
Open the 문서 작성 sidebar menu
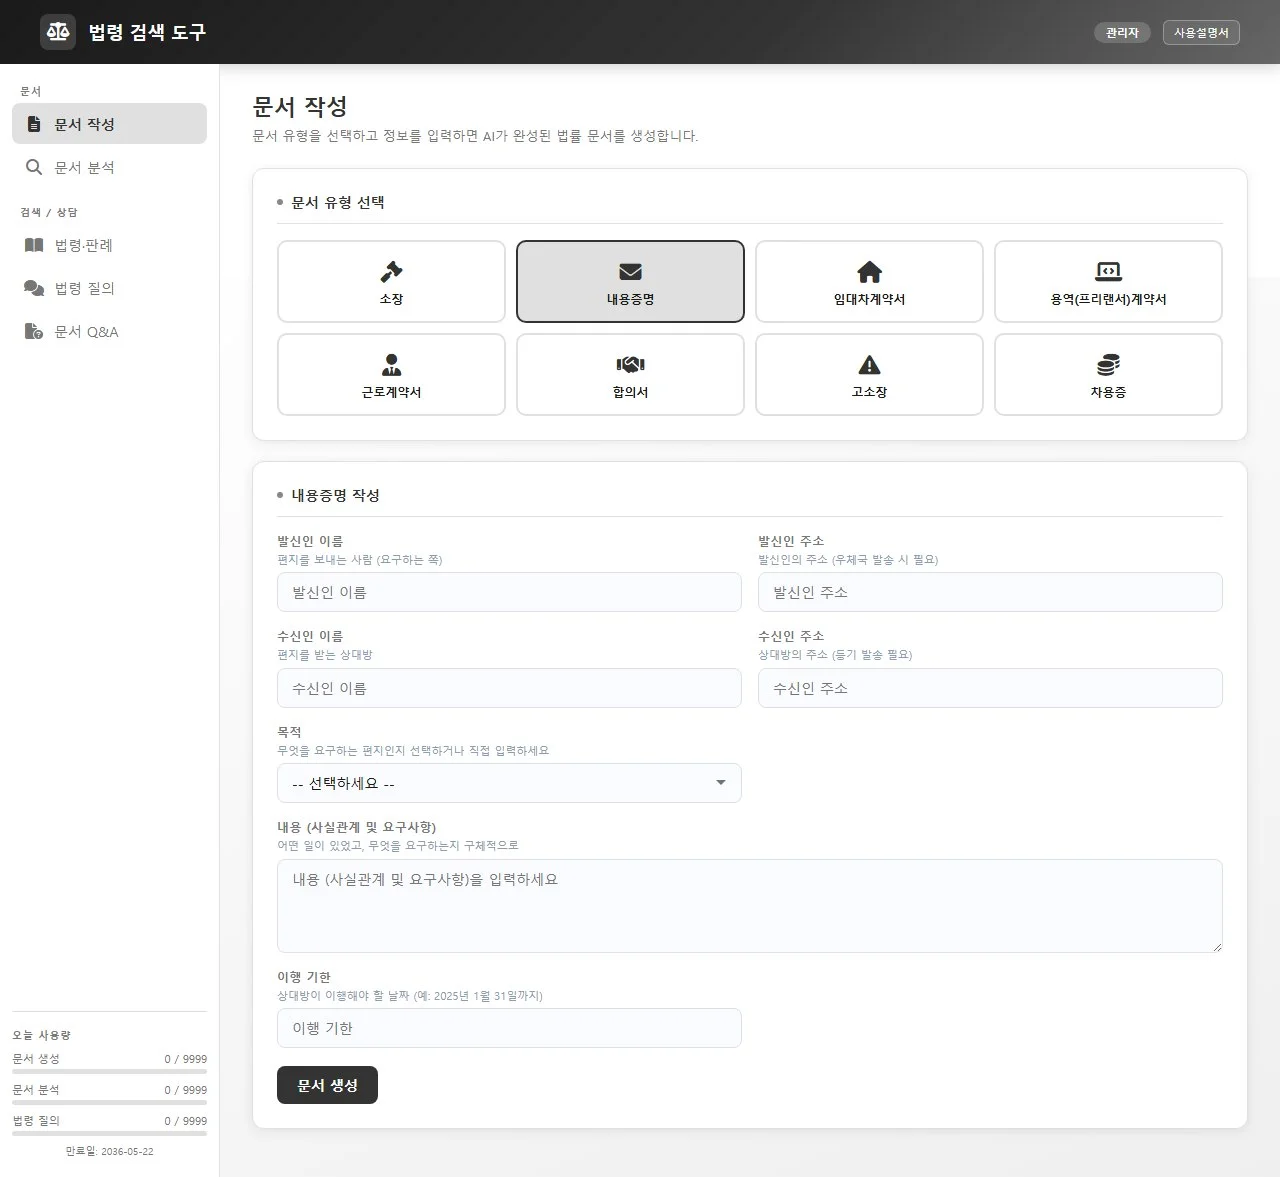pos(109,124)
